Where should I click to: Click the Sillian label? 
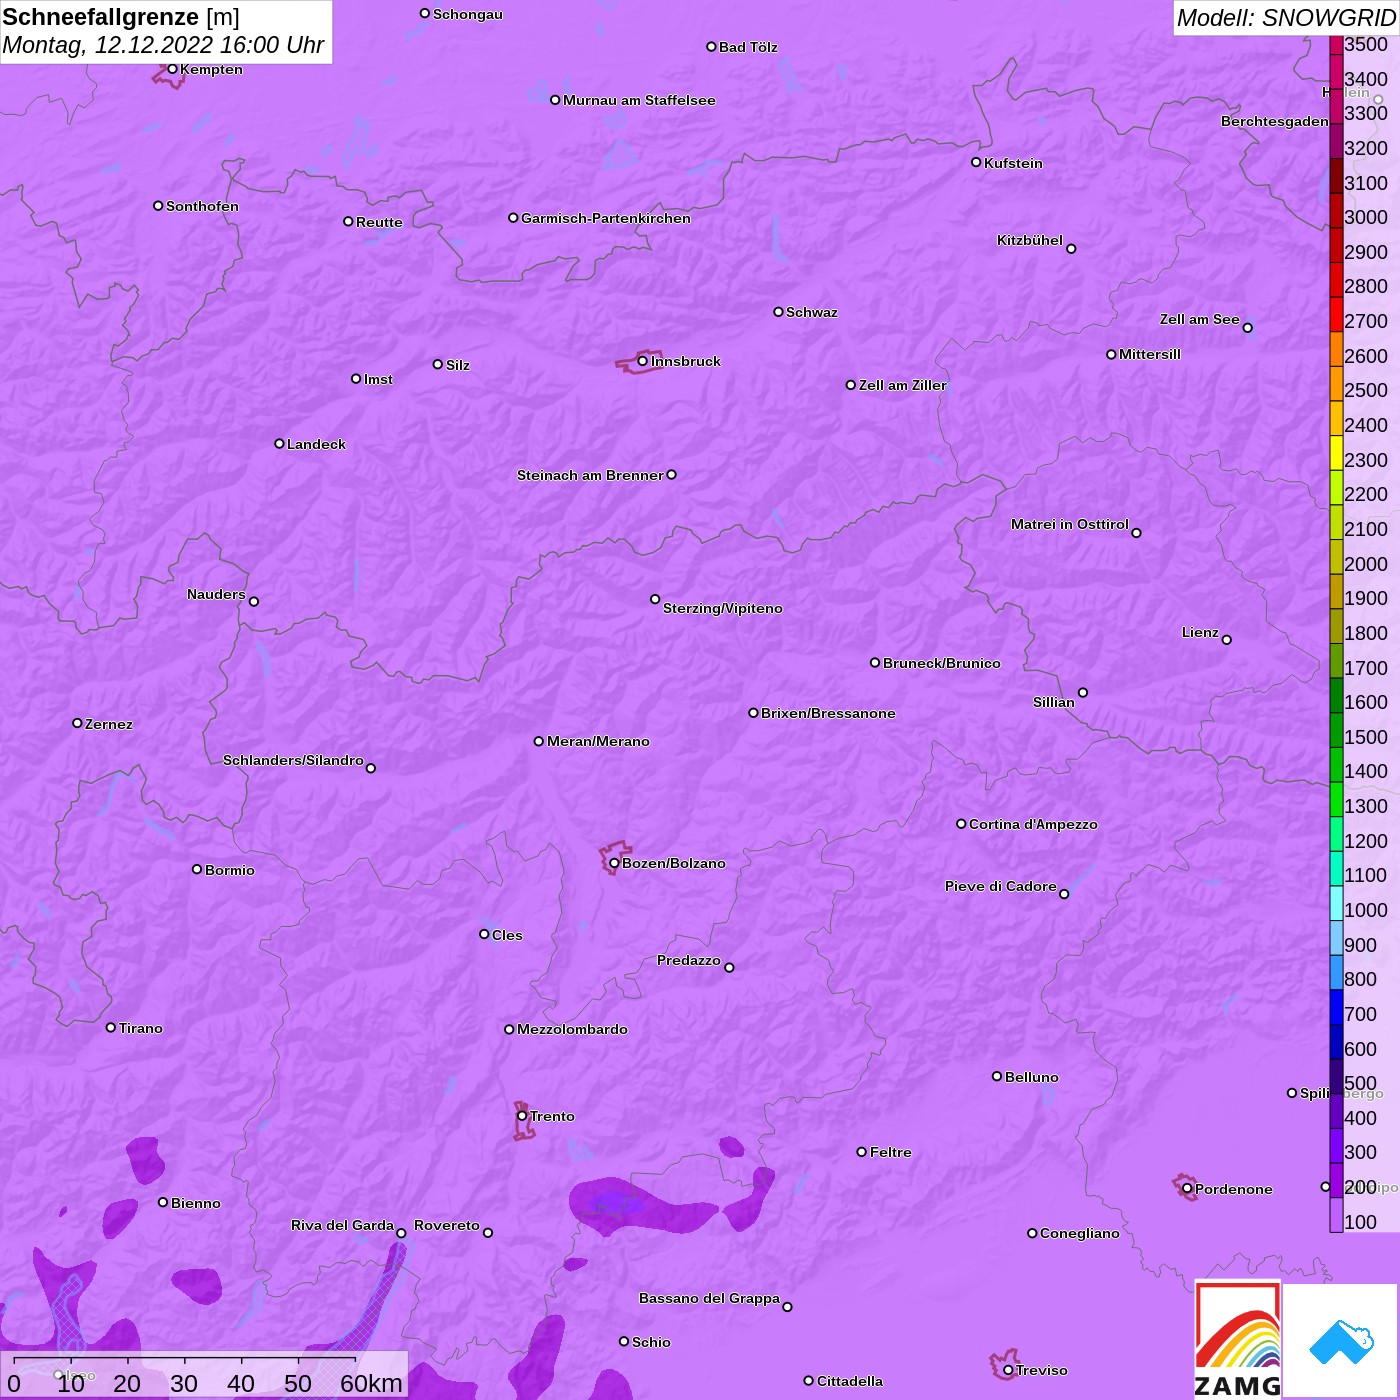[1054, 702]
